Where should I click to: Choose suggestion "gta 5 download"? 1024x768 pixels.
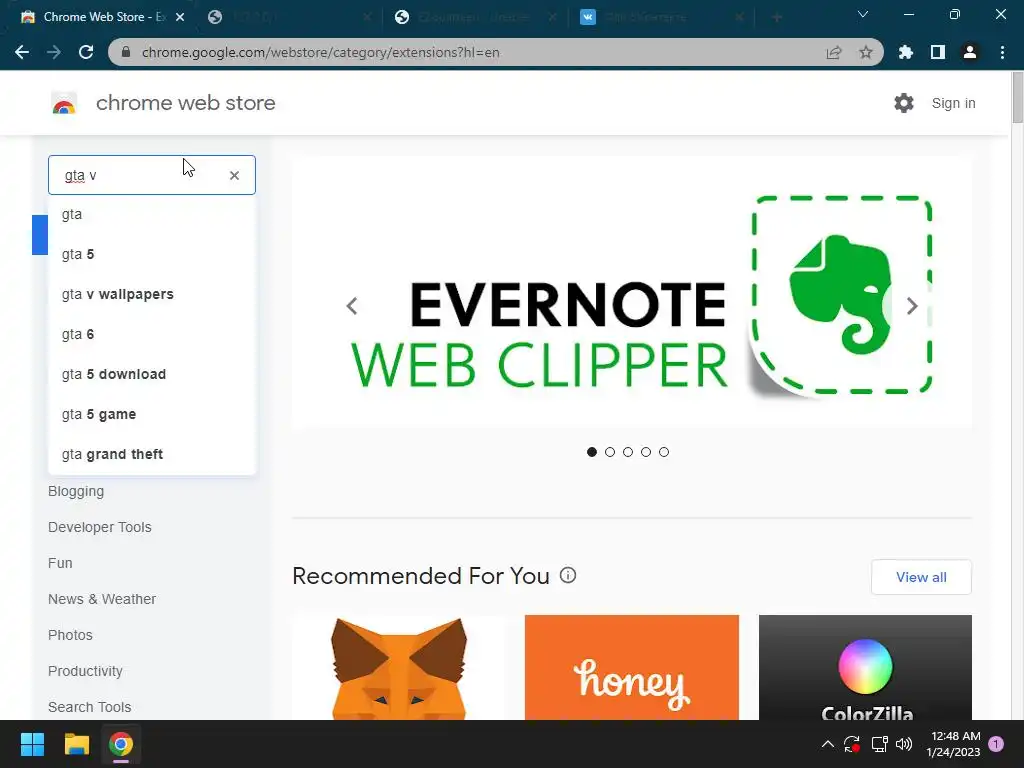pos(152,374)
